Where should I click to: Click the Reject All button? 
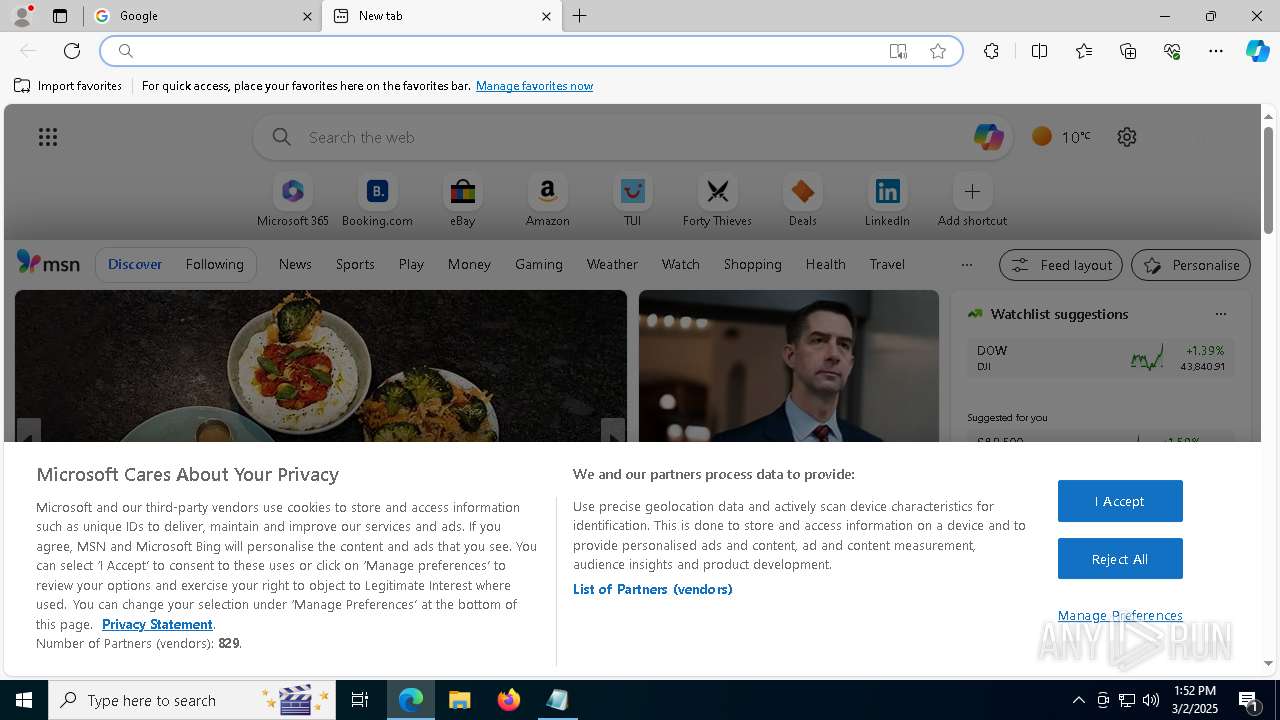[1120, 559]
